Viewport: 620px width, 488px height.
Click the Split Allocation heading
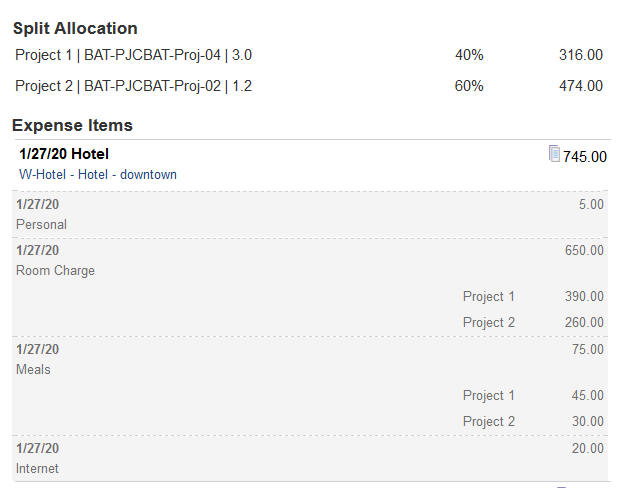point(75,28)
